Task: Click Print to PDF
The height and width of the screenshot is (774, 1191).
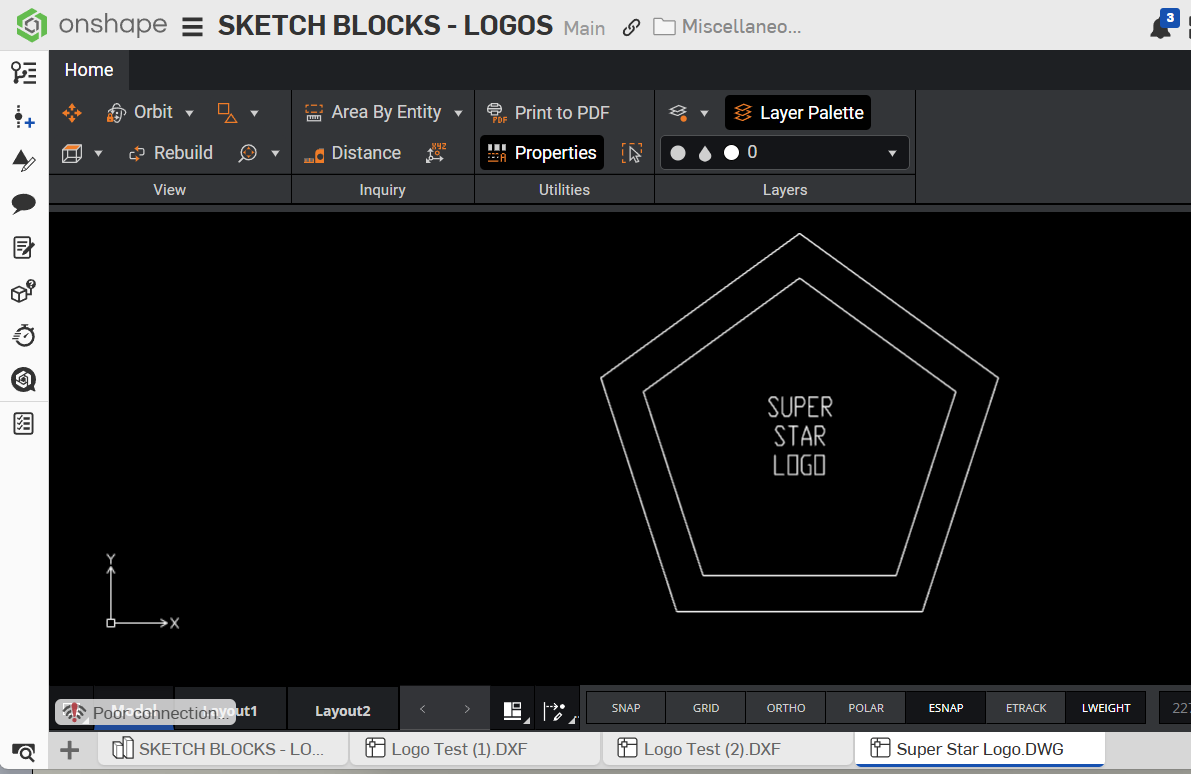Action: (548, 113)
